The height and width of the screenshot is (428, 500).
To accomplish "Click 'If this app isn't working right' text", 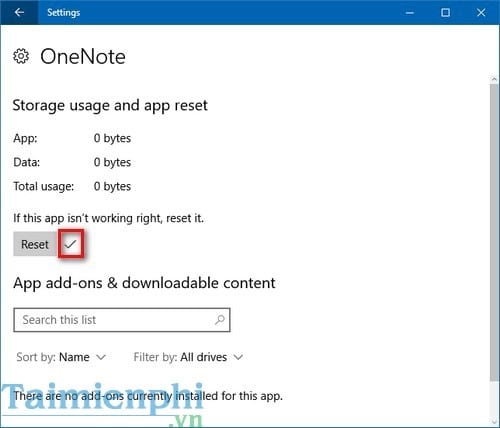I will point(108,218).
